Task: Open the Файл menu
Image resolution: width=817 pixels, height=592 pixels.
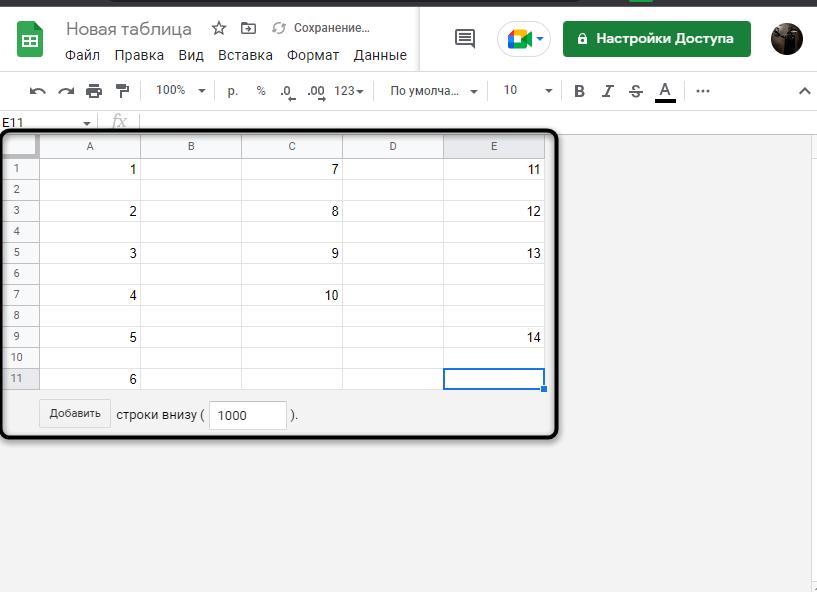Action: (82, 55)
